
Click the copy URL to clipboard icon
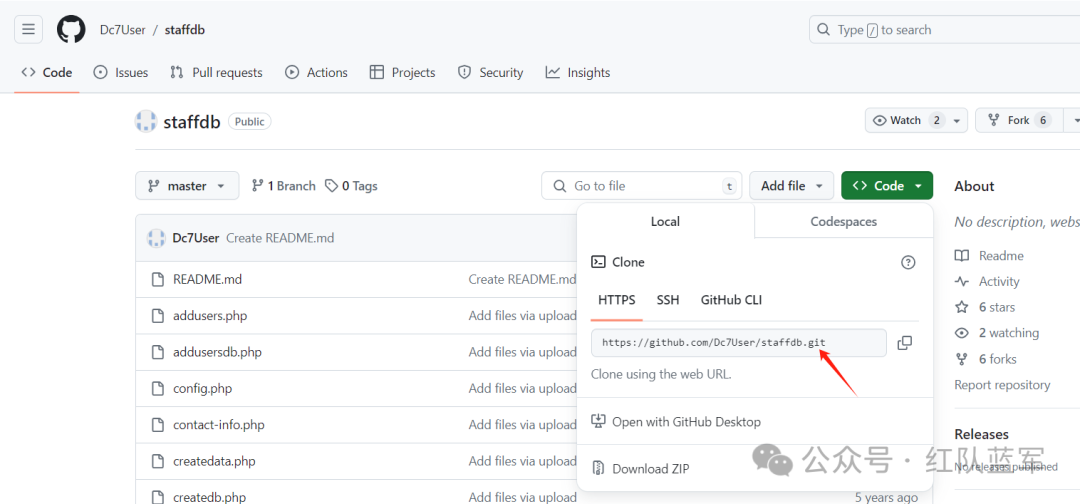point(905,343)
